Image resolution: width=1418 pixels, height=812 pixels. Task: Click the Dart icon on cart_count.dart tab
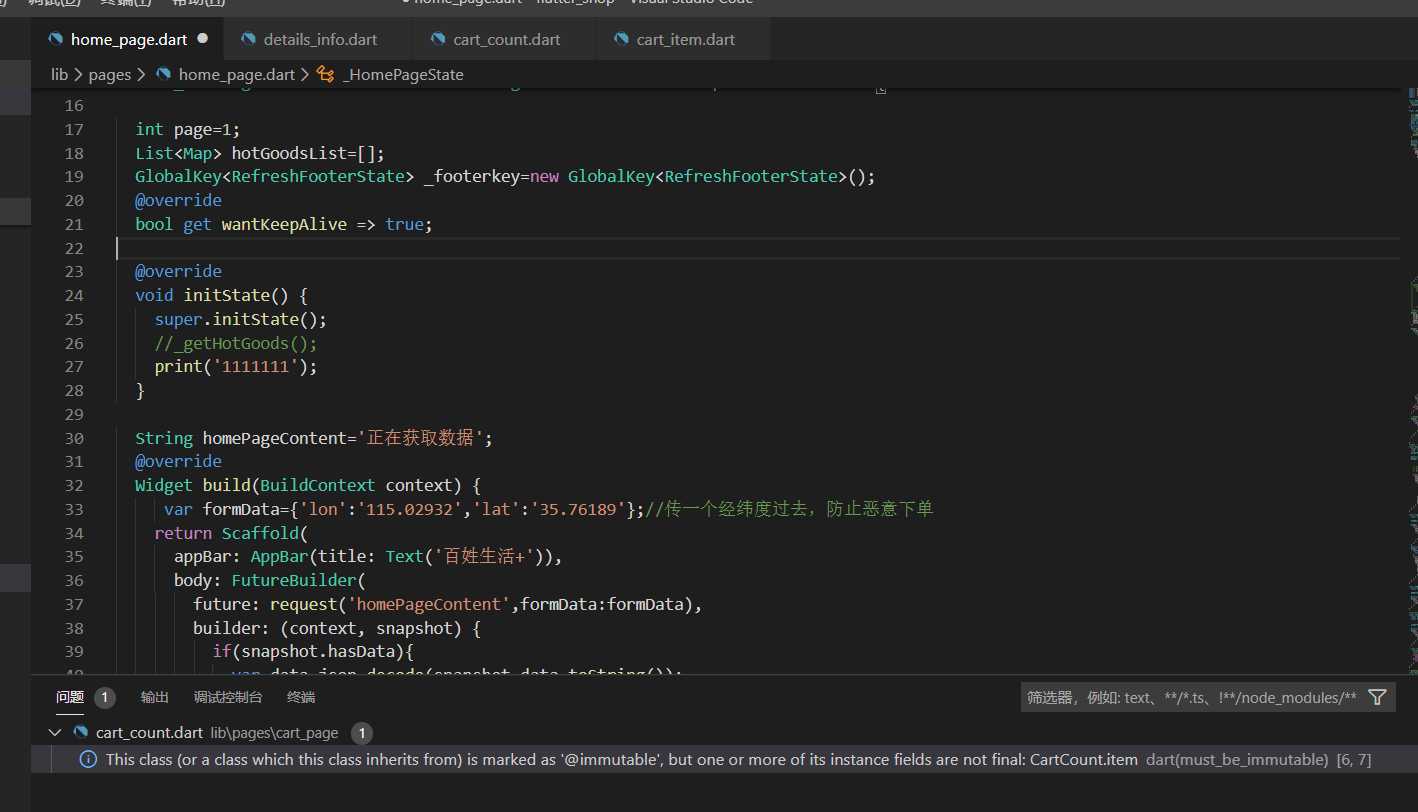[437, 40]
